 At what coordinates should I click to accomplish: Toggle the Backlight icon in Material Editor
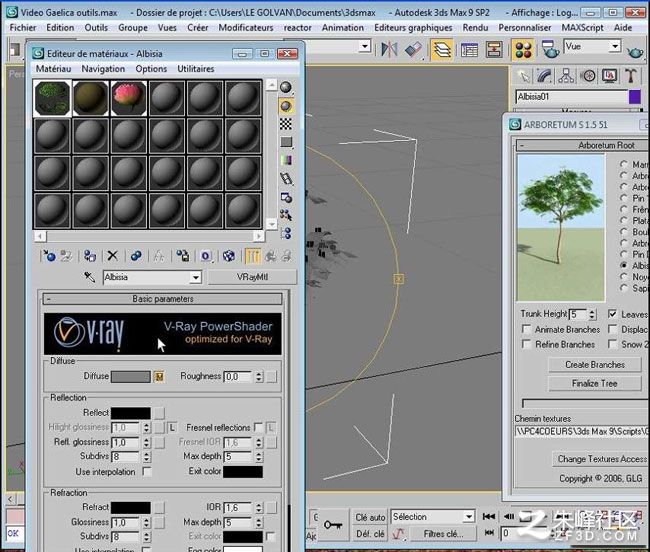(286, 106)
